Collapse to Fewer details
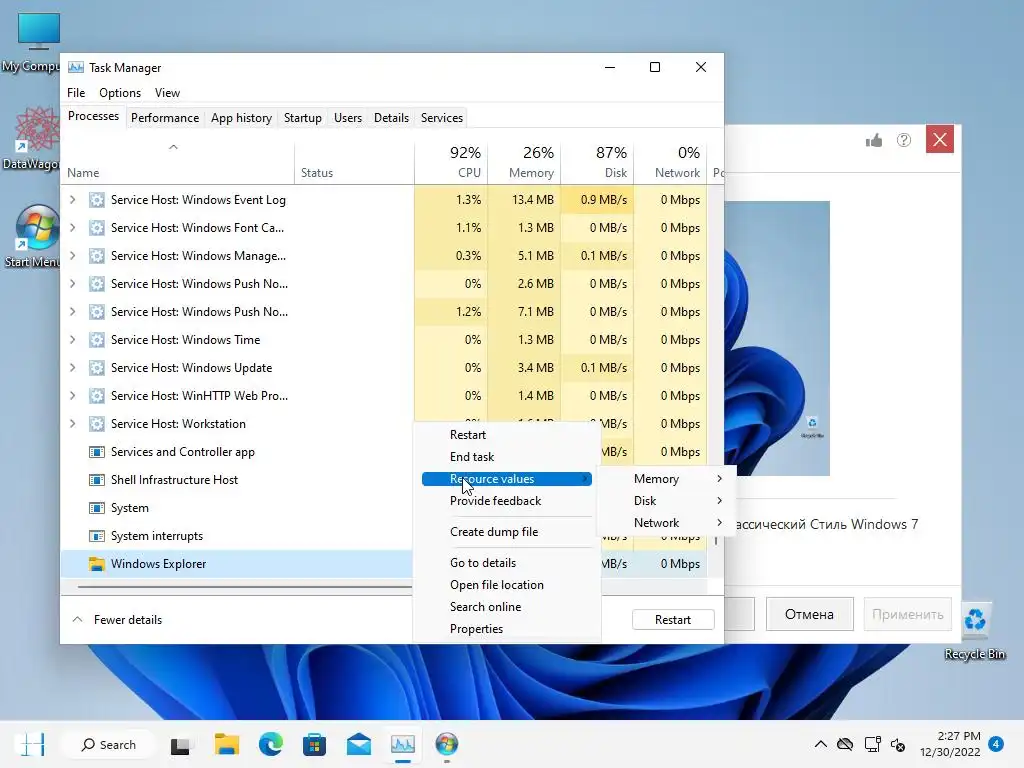 click(117, 620)
